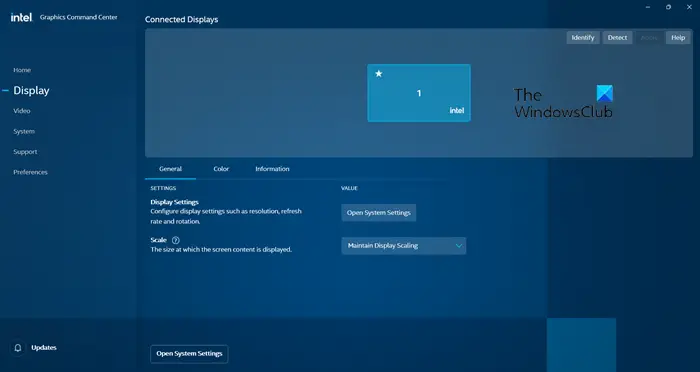This screenshot has width=700, height=372.
Task: Open Help for connected displays
Action: coord(678,38)
